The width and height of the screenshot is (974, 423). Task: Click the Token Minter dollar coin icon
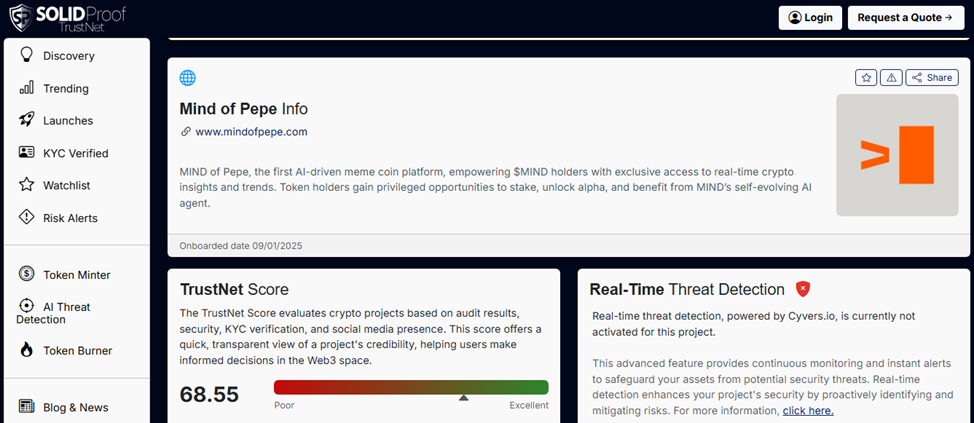26,274
